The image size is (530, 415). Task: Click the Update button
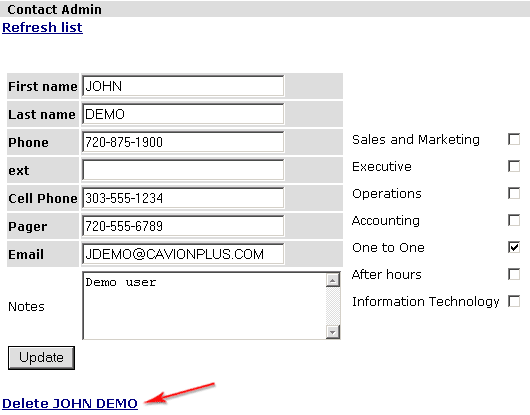[x=41, y=358]
